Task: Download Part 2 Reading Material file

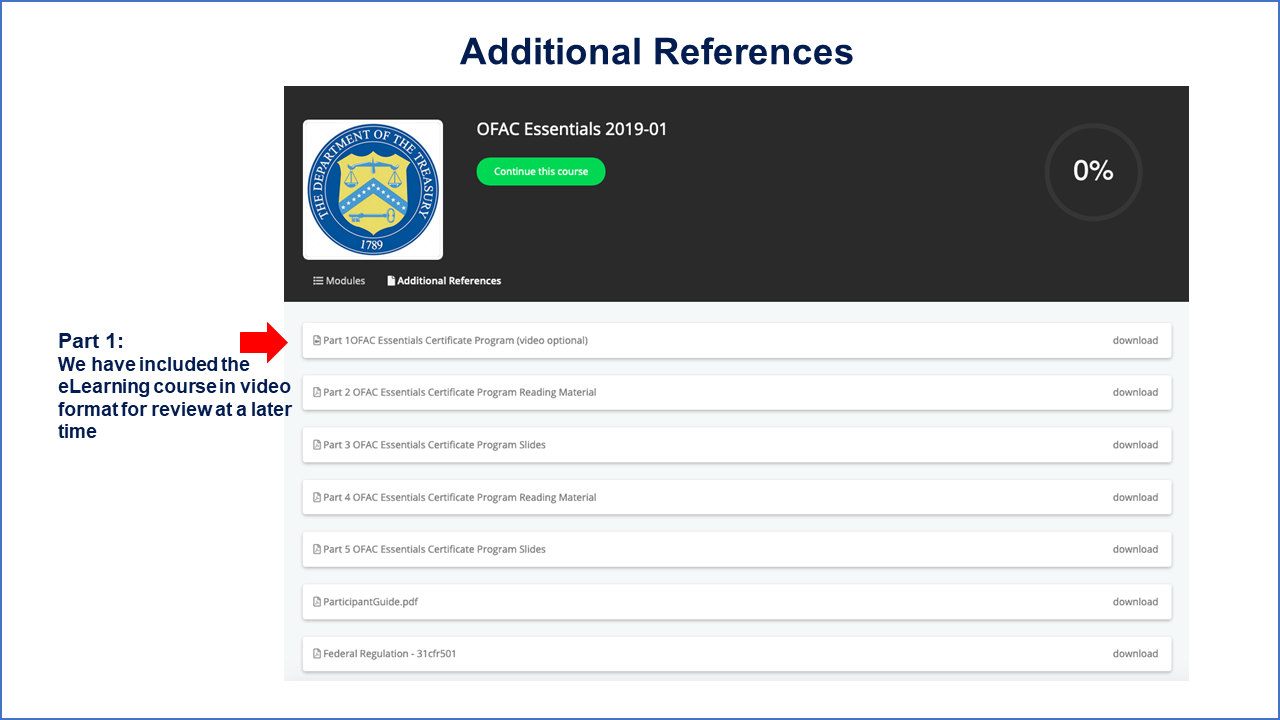Action: (x=1135, y=392)
